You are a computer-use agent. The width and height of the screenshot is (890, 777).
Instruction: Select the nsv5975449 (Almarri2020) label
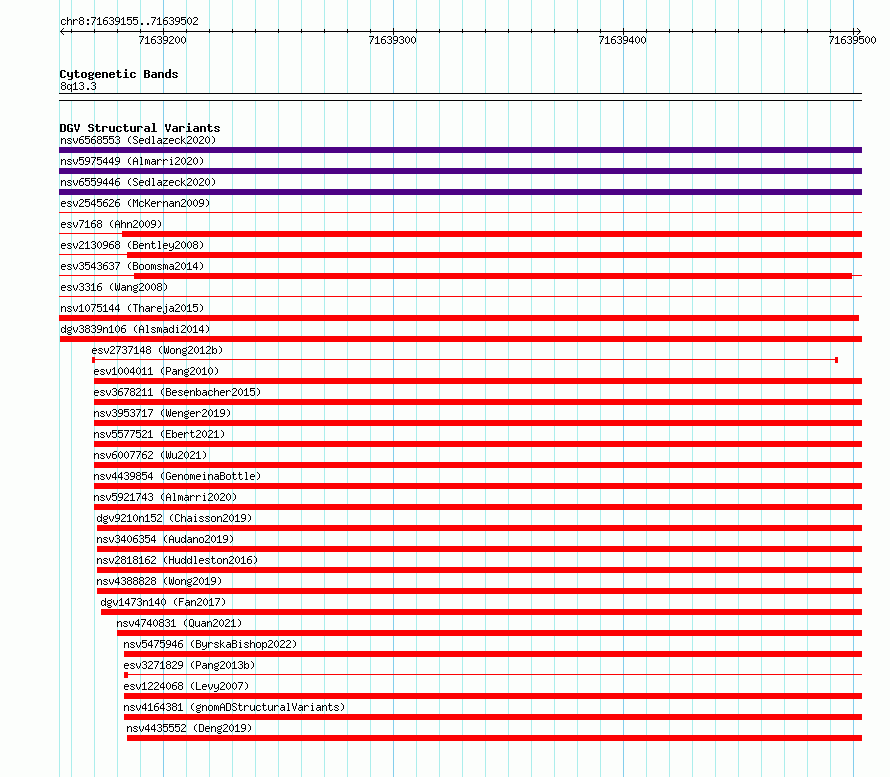point(132,161)
